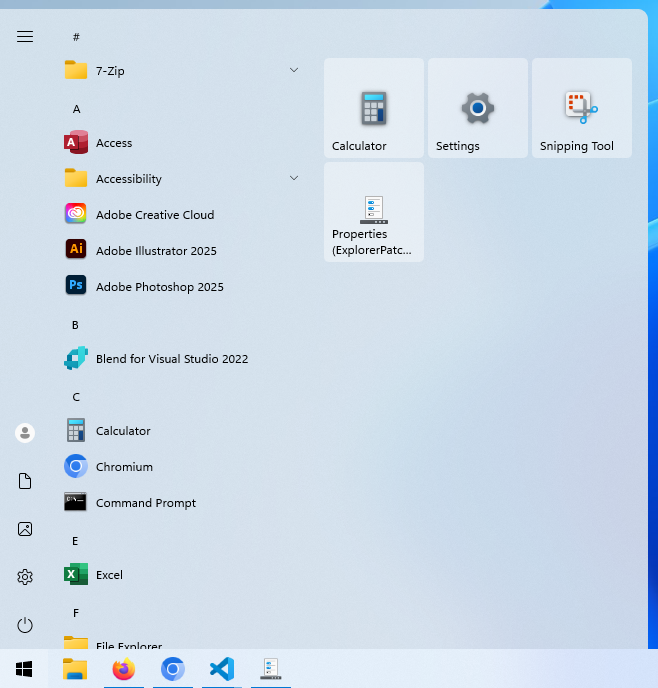Launch Chromium from the app list
Viewport: 658px width, 688px height.
(x=182, y=466)
